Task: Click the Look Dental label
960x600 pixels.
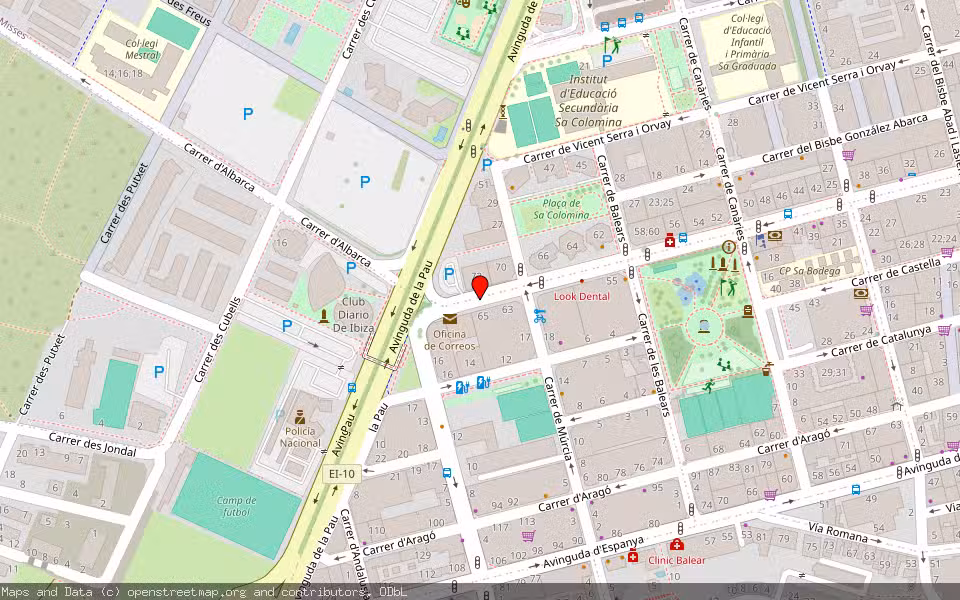Action: coord(582,296)
